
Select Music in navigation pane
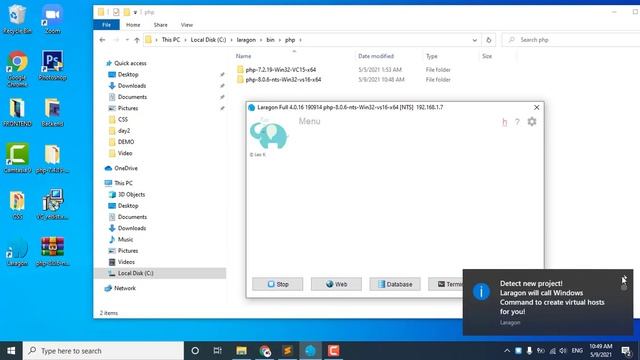tap(125, 240)
